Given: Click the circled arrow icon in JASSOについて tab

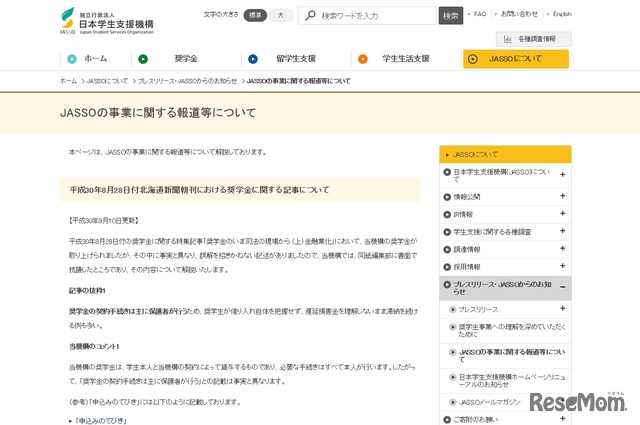Looking at the screenshot, I should (x=473, y=59).
